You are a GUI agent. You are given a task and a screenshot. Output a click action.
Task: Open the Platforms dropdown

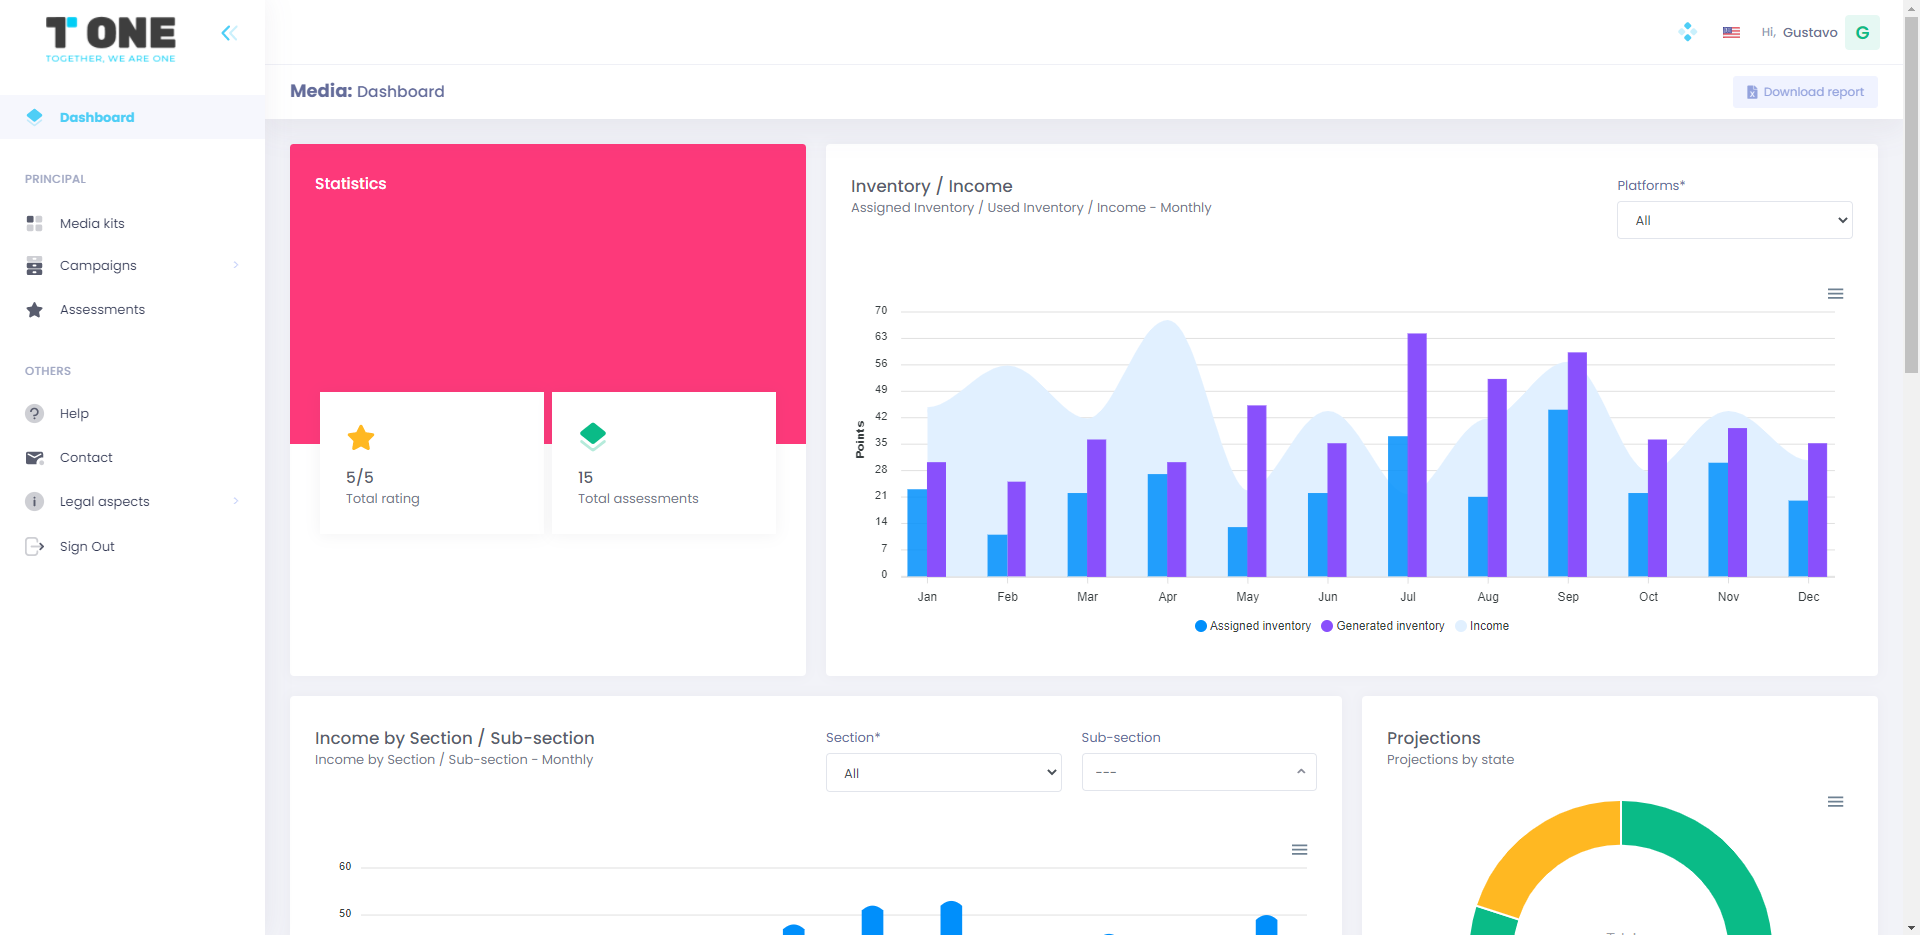(x=1735, y=220)
